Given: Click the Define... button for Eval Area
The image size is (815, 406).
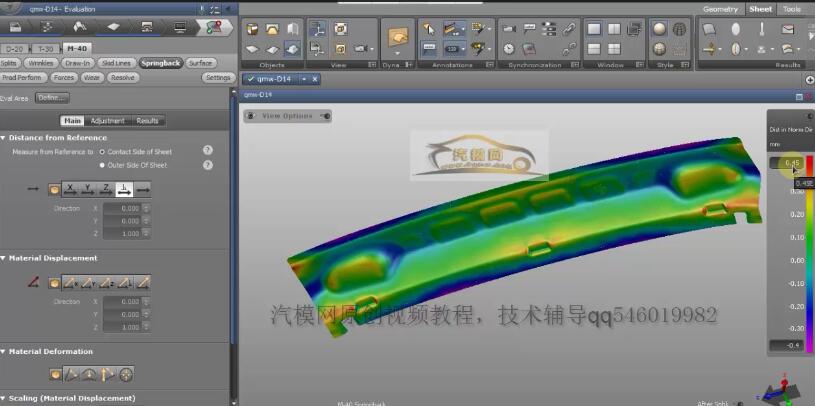Looking at the screenshot, I should (52, 98).
